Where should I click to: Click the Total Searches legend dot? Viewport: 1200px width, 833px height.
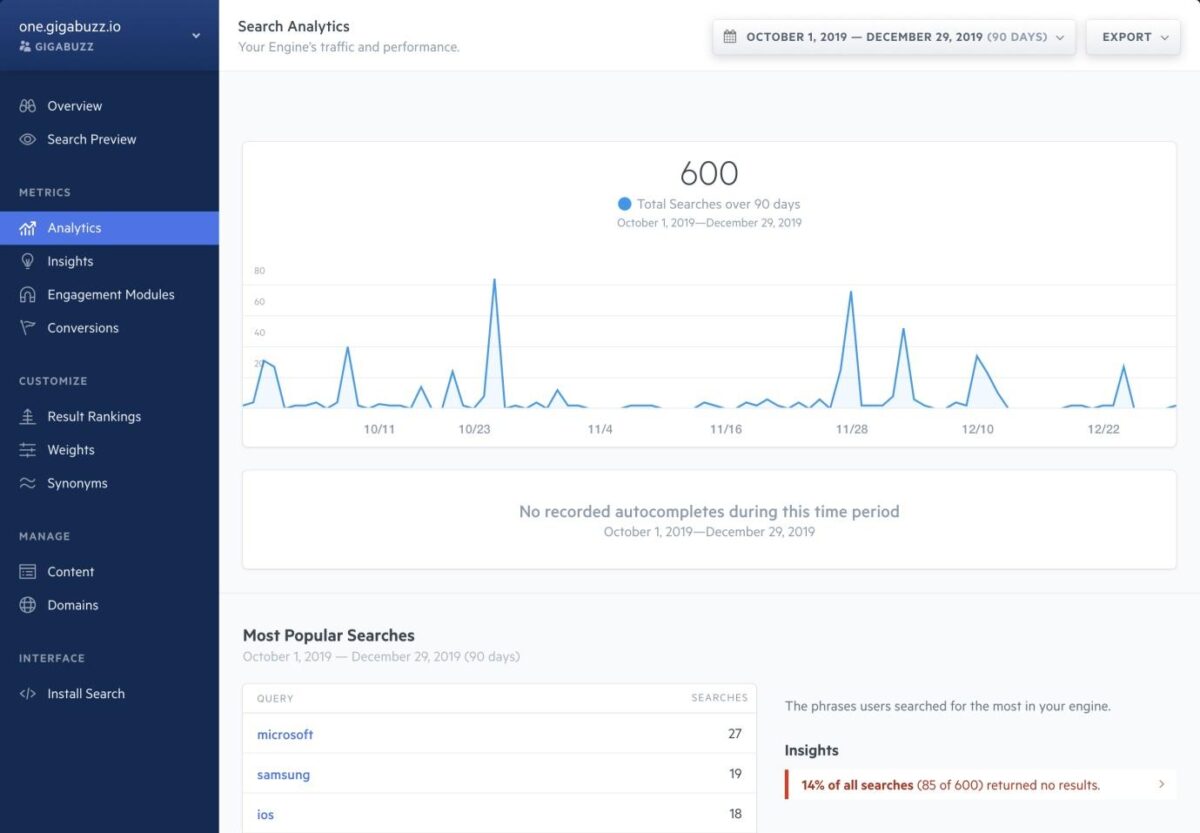click(x=625, y=203)
